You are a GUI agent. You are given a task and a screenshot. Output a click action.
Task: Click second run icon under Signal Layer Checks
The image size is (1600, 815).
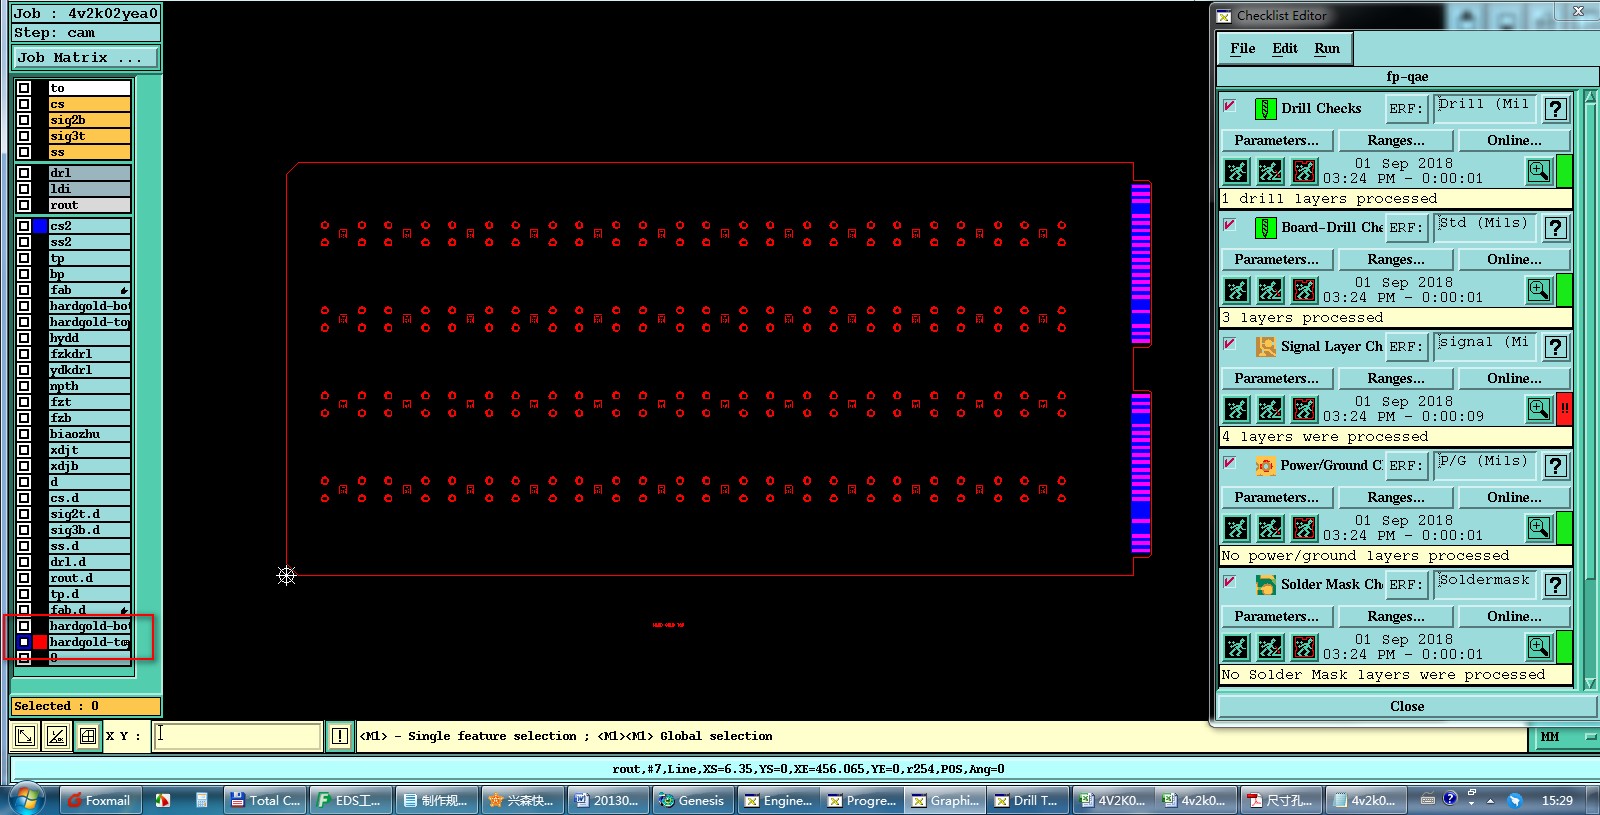click(1270, 409)
